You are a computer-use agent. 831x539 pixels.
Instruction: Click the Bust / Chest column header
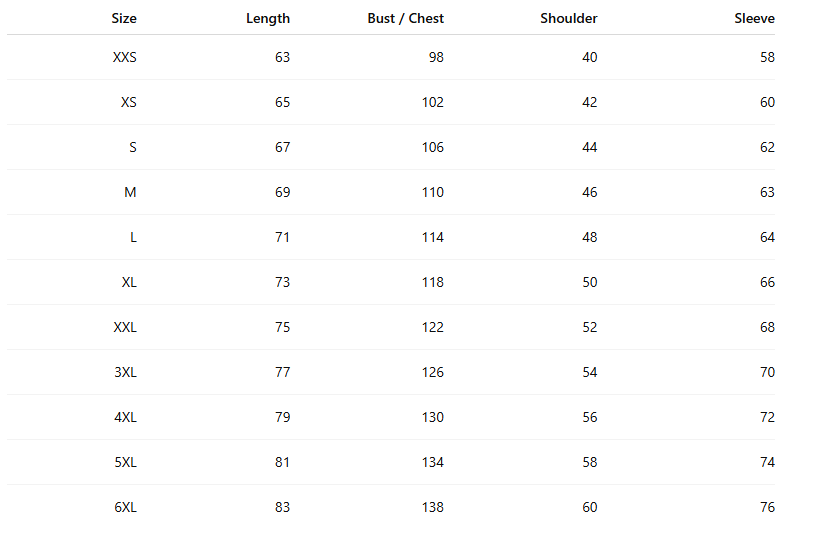tap(405, 18)
